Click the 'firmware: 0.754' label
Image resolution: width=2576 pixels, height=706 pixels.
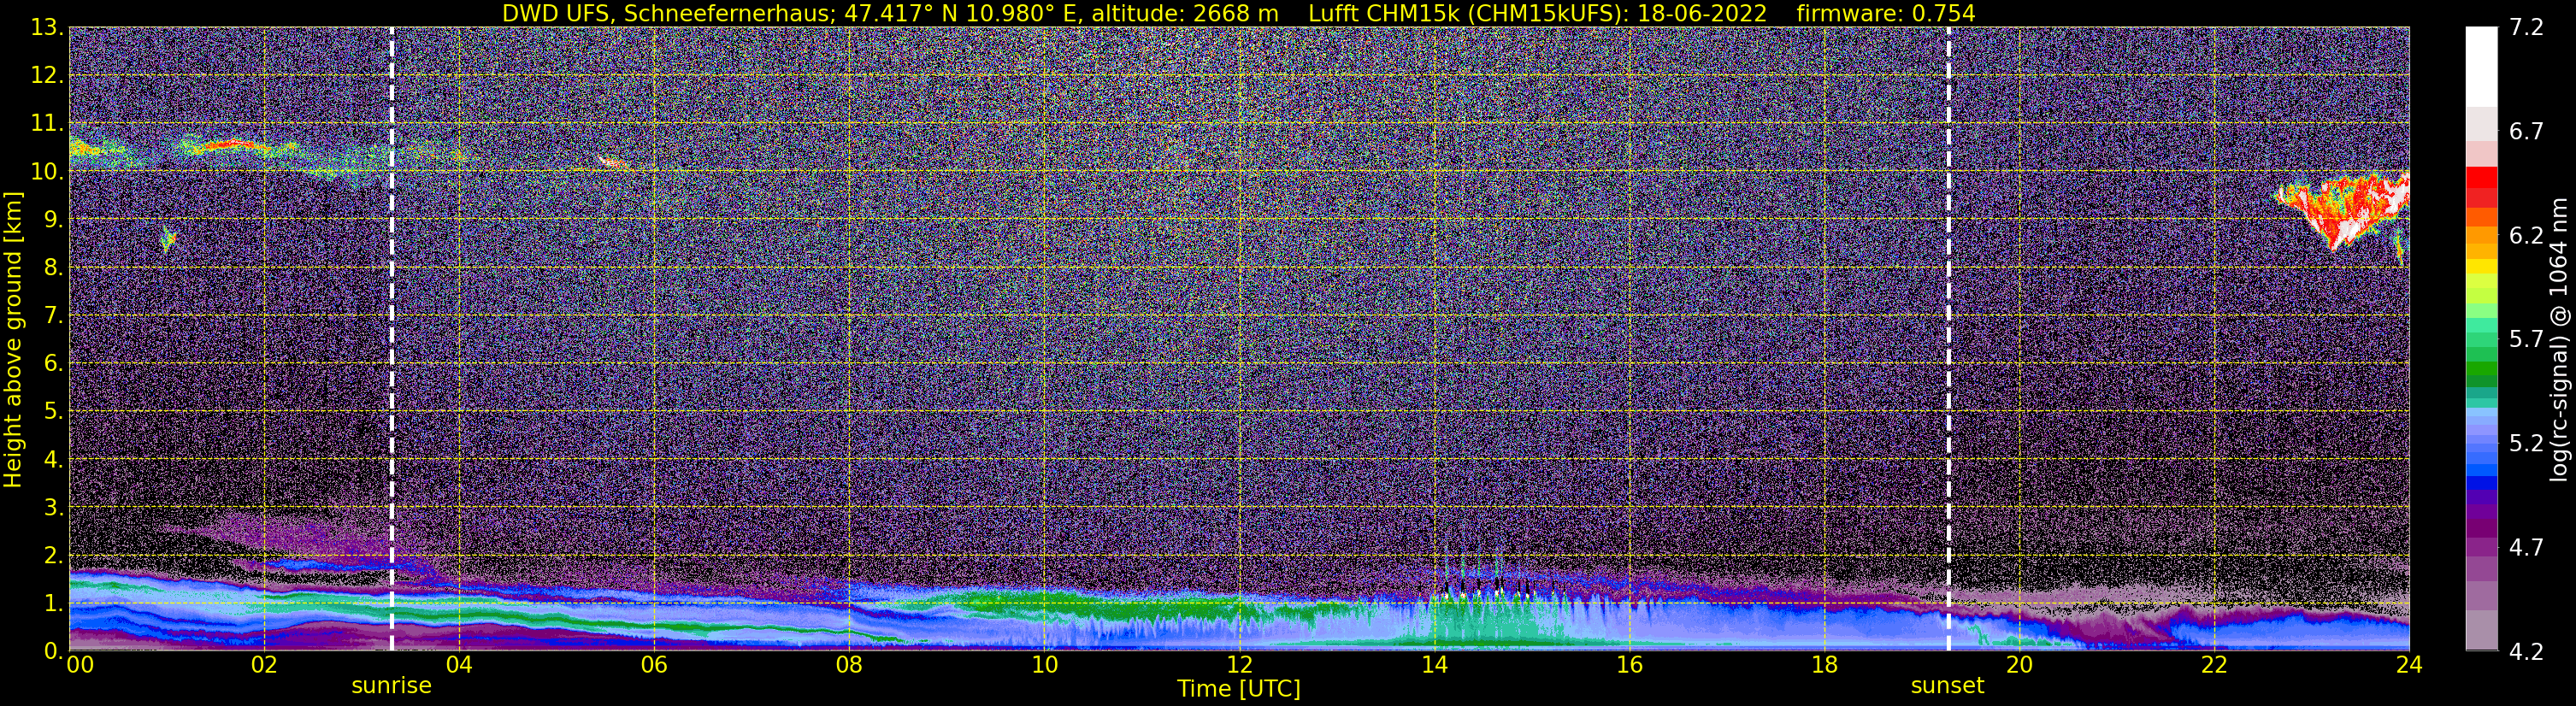point(1886,13)
